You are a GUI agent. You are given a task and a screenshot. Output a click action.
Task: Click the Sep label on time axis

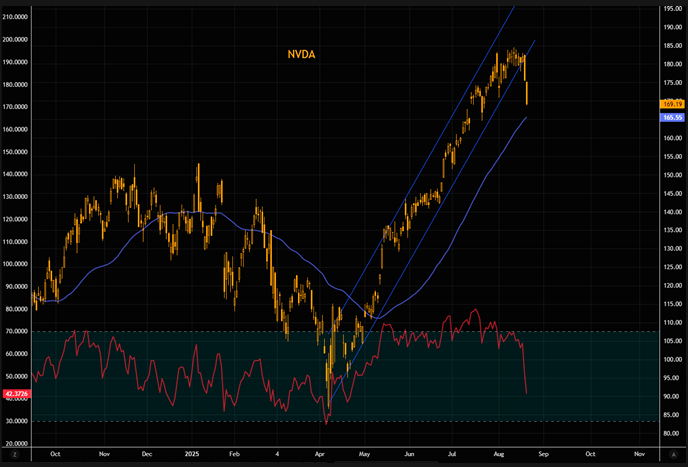coord(545,453)
